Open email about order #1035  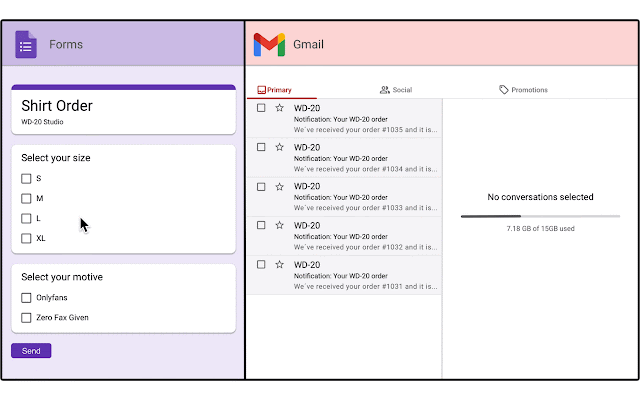(x=344, y=118)
